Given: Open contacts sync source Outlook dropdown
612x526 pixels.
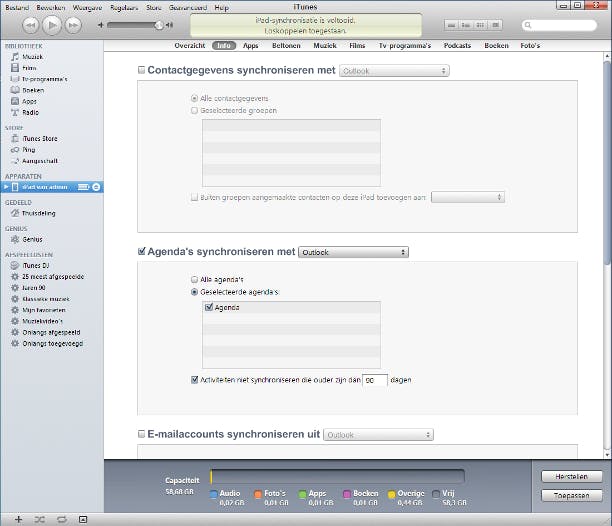Looking at the screenshot, I should pyautogui.click(x=394, y=71).
